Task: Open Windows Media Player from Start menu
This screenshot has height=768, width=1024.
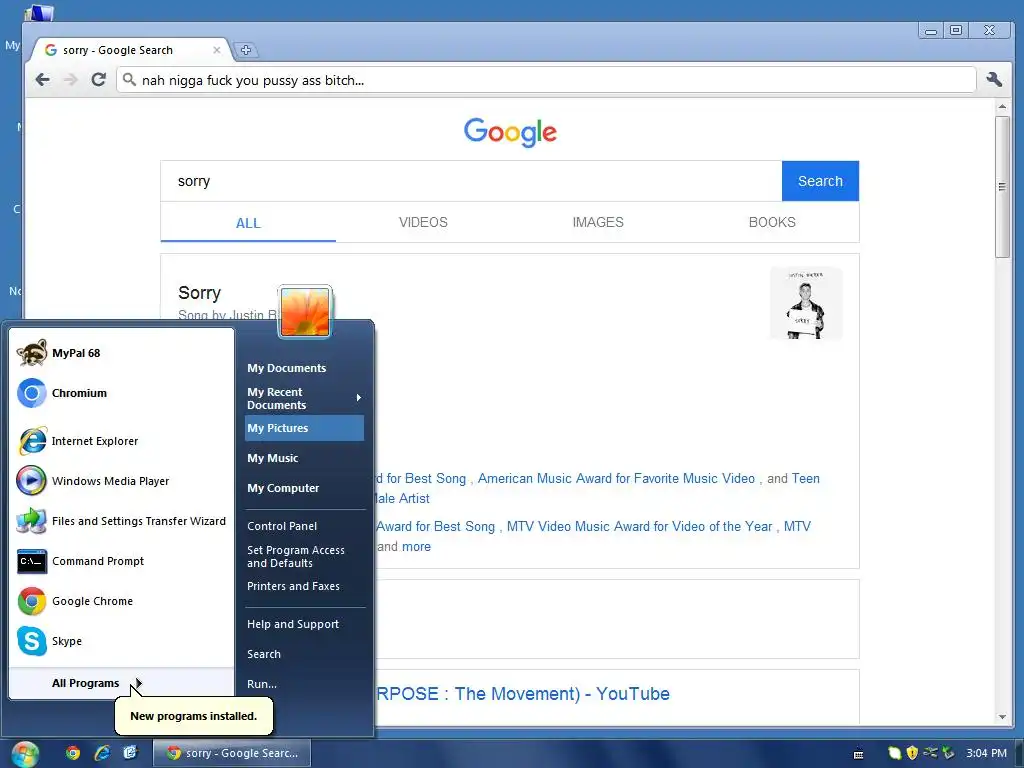Action: 121,481
